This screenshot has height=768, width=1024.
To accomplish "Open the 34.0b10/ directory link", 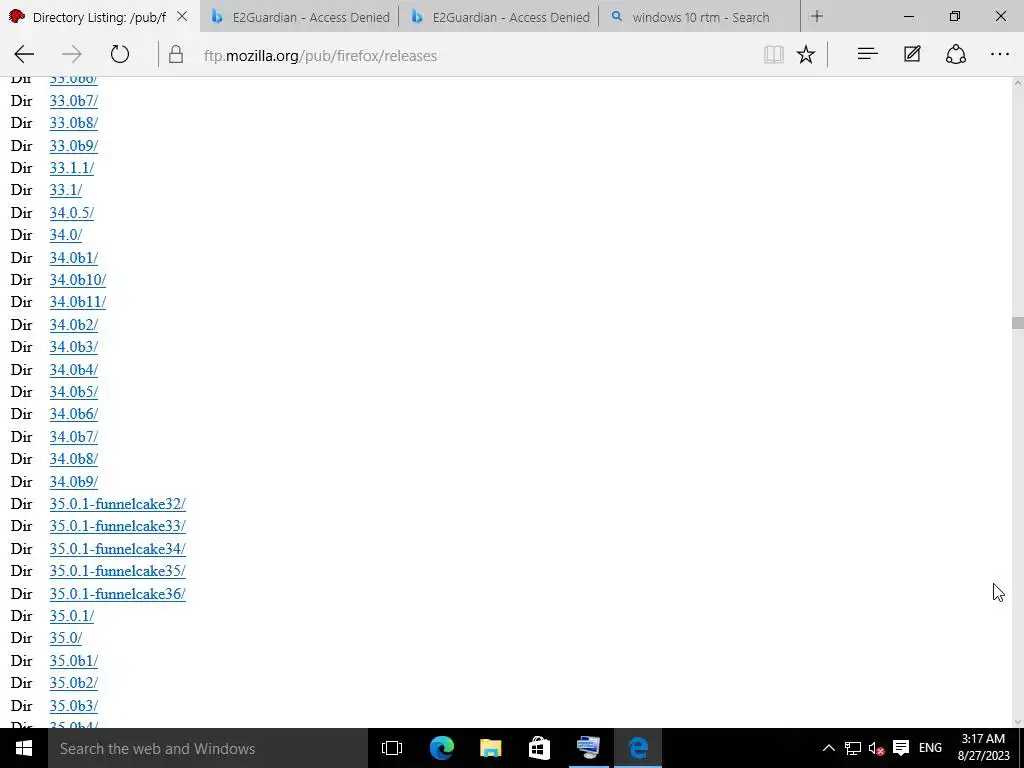I will point(78,280).
